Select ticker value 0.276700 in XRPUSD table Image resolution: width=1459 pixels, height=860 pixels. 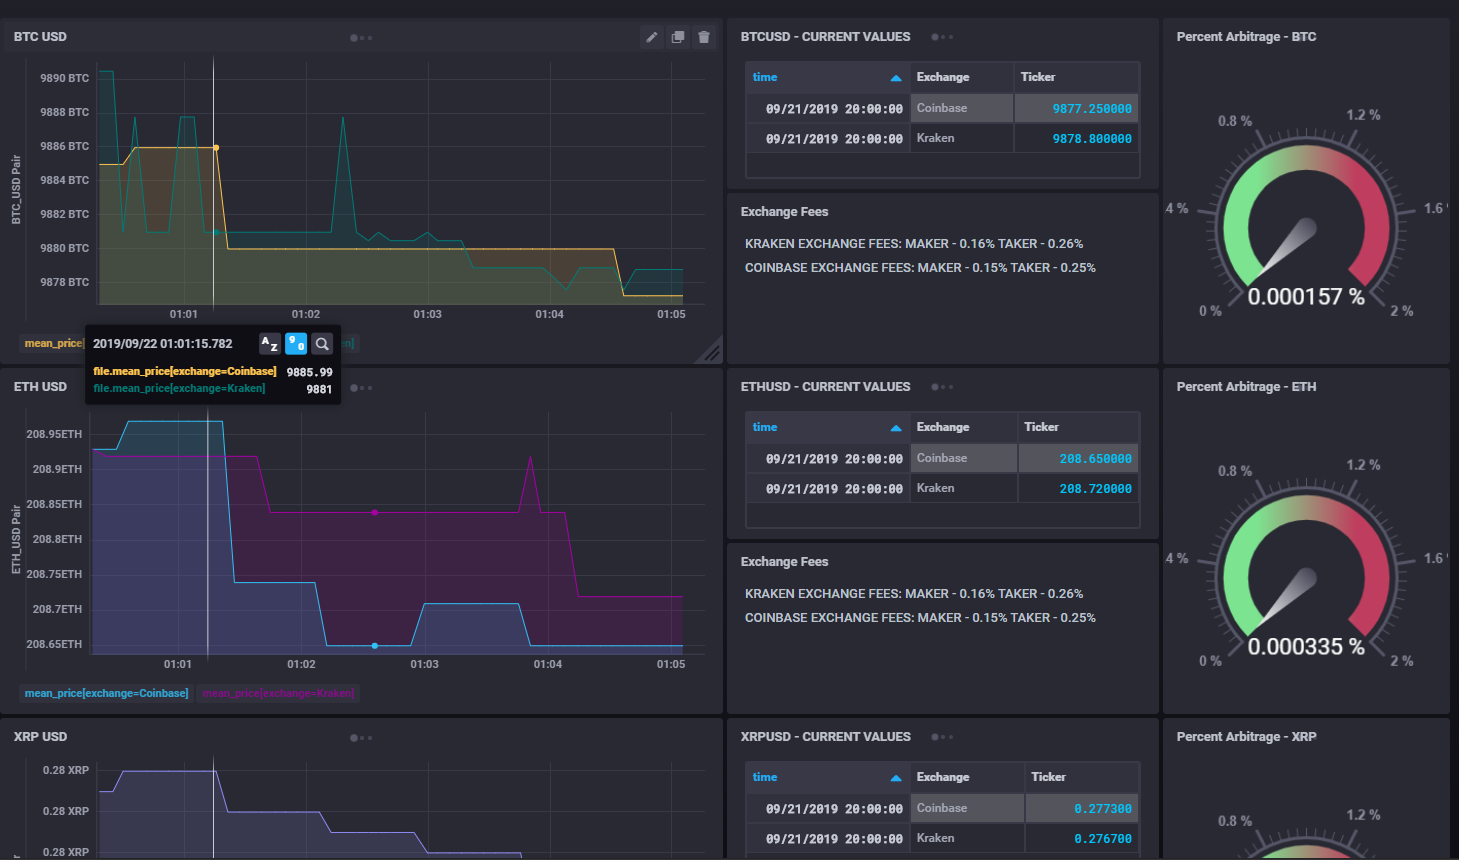[1103, 839]
